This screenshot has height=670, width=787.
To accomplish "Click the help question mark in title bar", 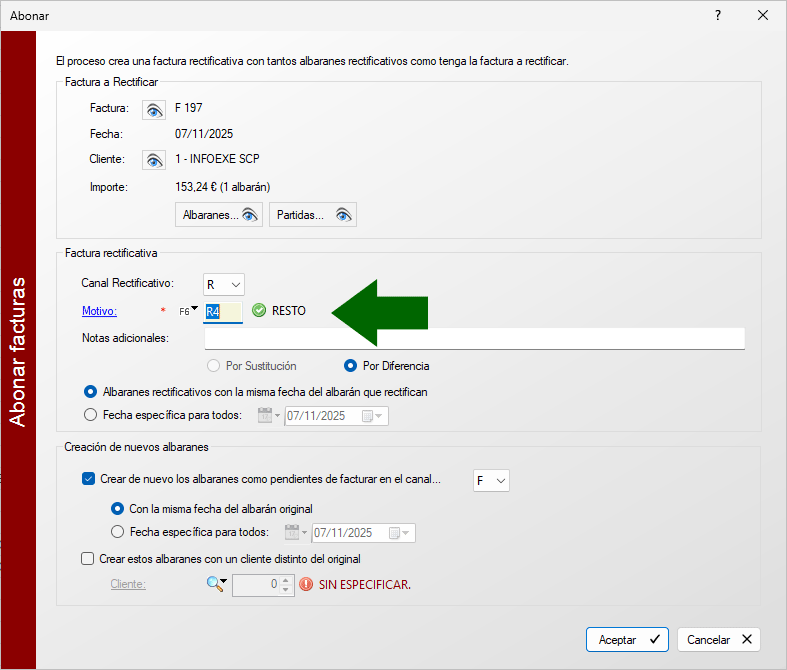I will pyautogui.click(x=718, y=15).
